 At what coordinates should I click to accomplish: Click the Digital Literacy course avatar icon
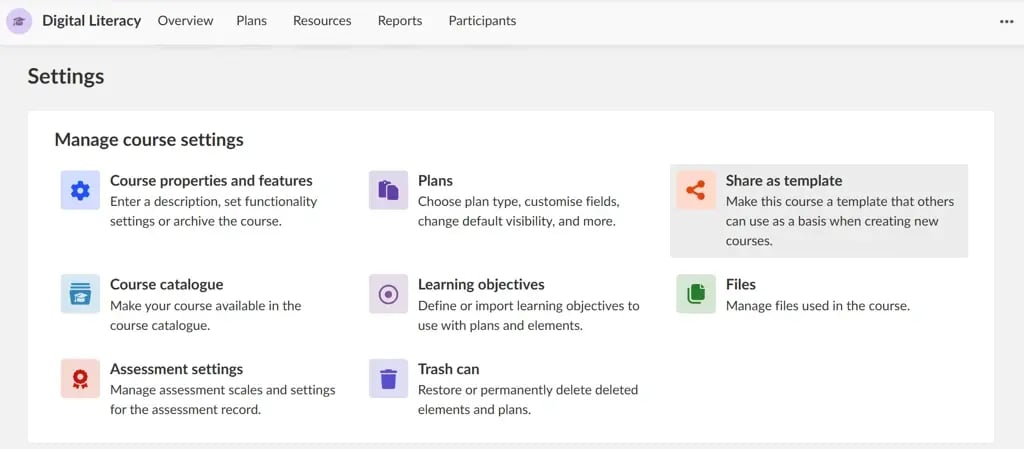[19, 21]
